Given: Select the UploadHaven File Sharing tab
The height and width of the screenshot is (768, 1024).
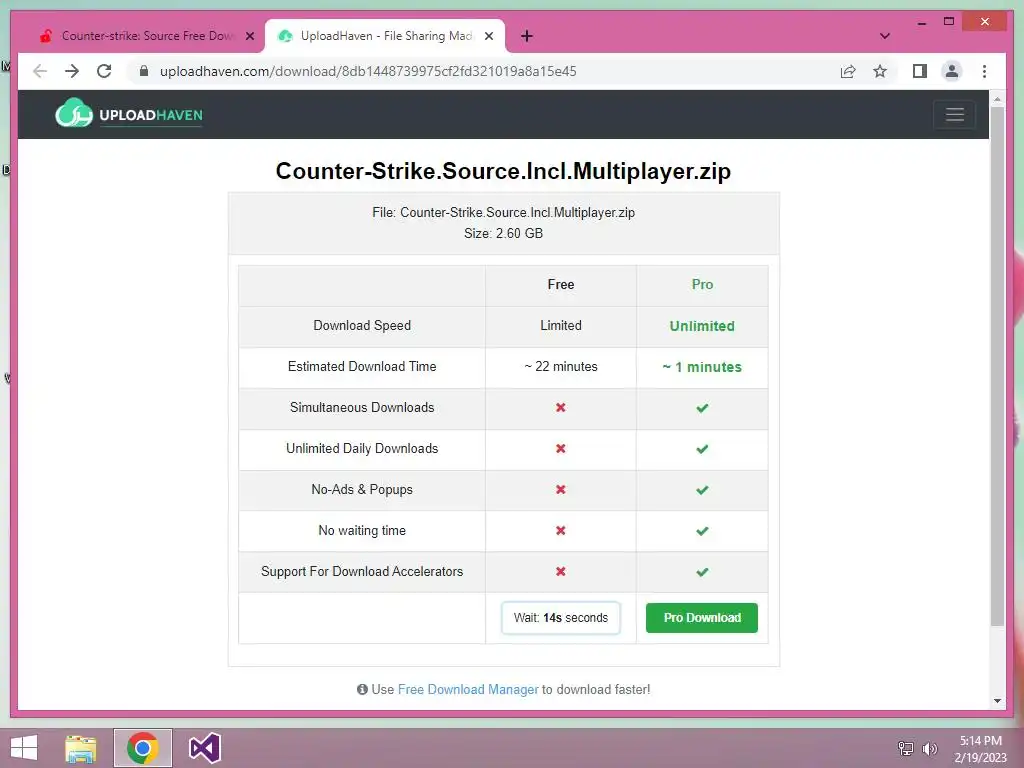Looking at the screenshot, I should tap(385, 36).
